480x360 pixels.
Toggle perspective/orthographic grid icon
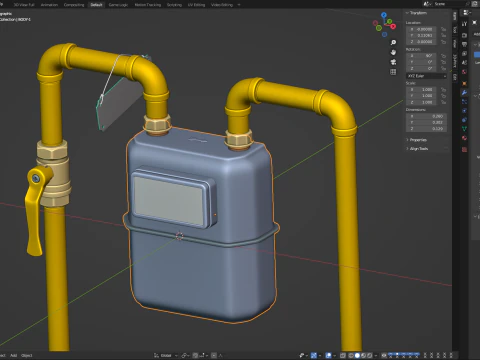pos(393,72)
